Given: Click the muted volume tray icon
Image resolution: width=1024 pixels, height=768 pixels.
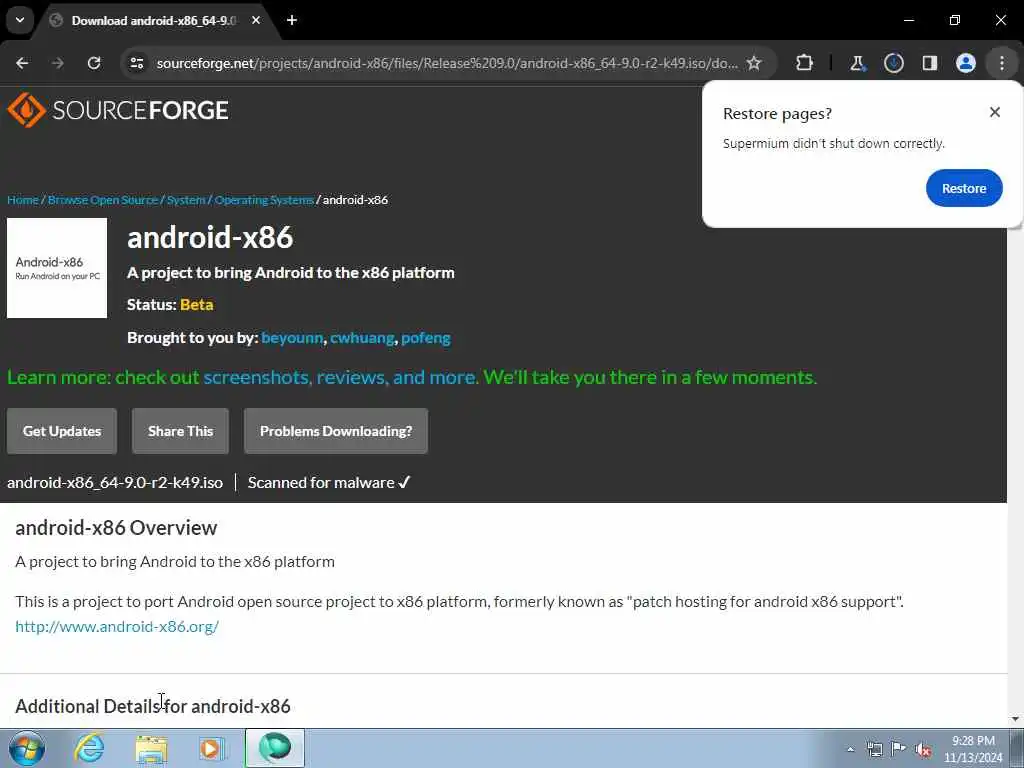Looking at the screenshot, I should point(923,749).
